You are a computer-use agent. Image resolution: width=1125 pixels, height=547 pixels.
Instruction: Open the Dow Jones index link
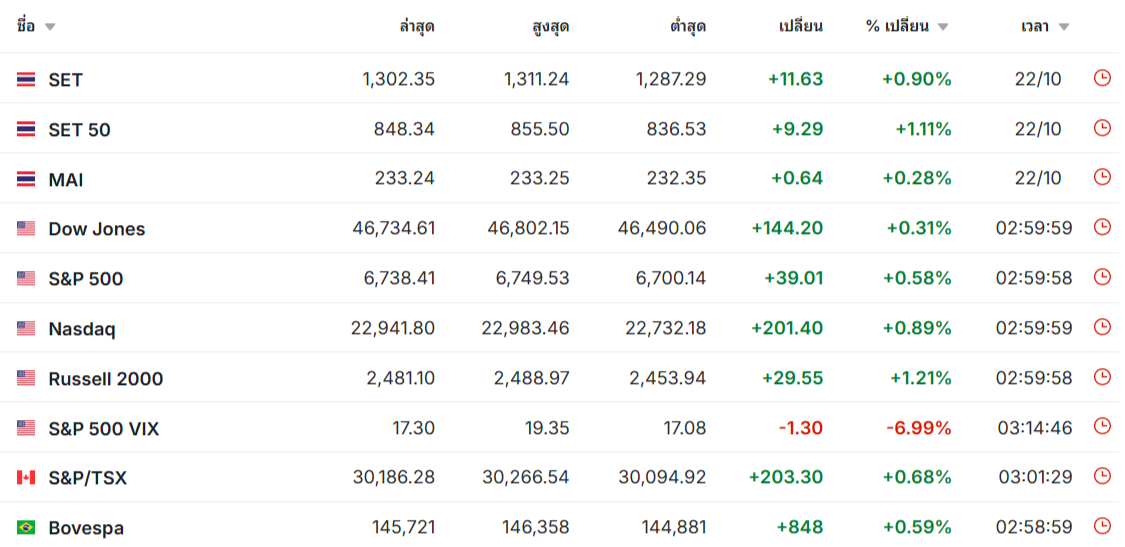[x=97, y=229]
